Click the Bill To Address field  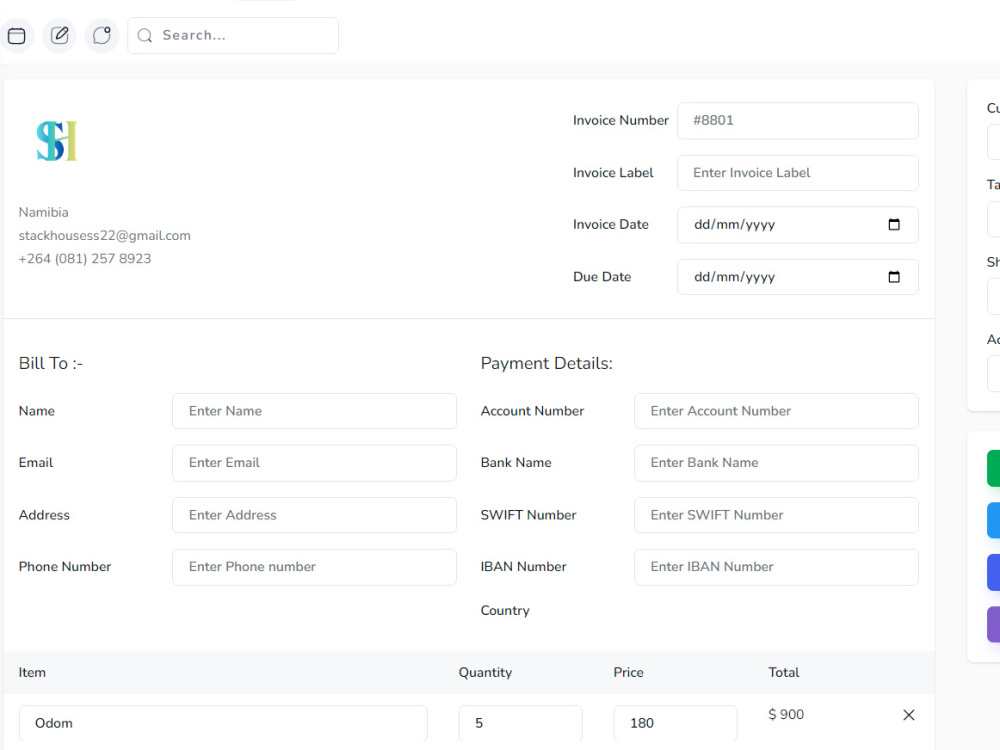[x=314, y=515]
